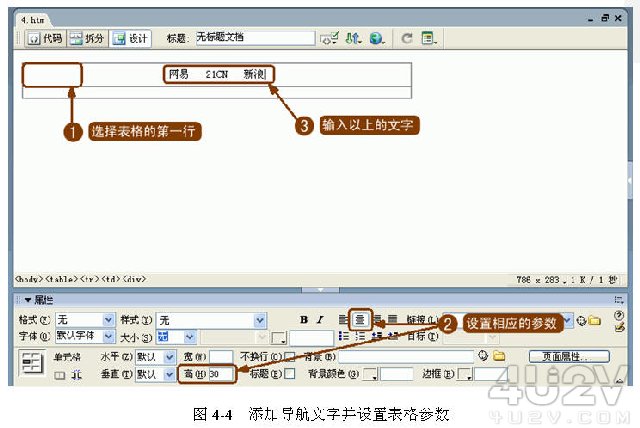Click the file management arrows icon
This screenshot has height=428, width=640.
[353, 38]
